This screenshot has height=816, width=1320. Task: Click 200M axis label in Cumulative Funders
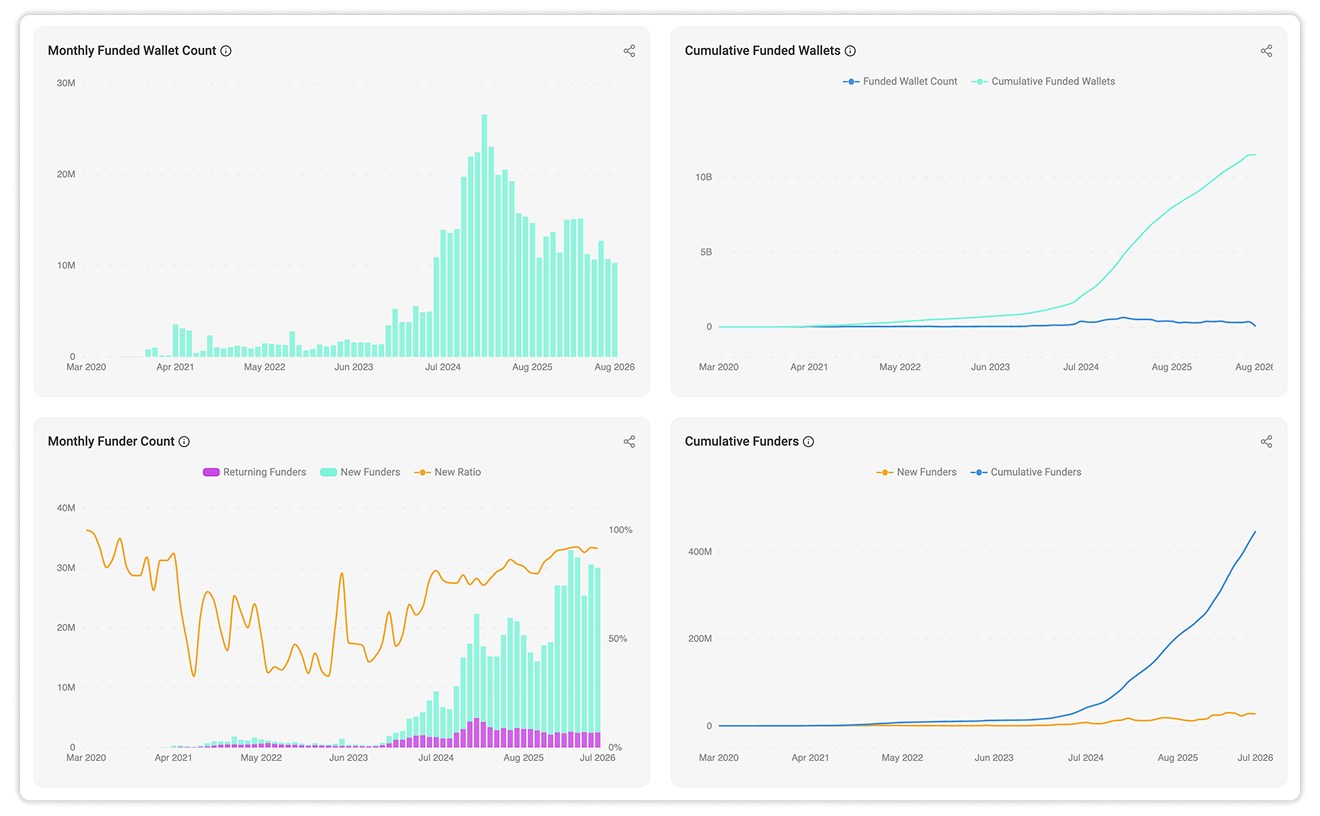click(x=700, y=638)
